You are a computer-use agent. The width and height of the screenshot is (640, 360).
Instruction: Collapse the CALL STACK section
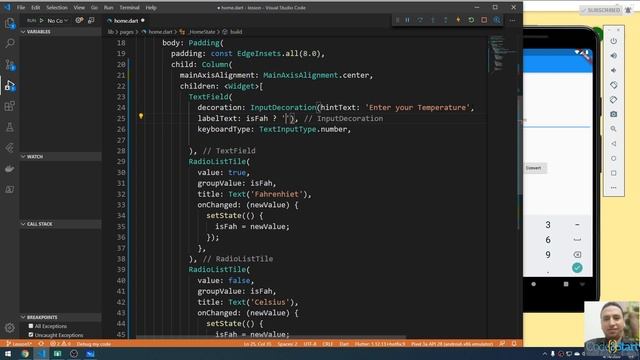(60, 224)
